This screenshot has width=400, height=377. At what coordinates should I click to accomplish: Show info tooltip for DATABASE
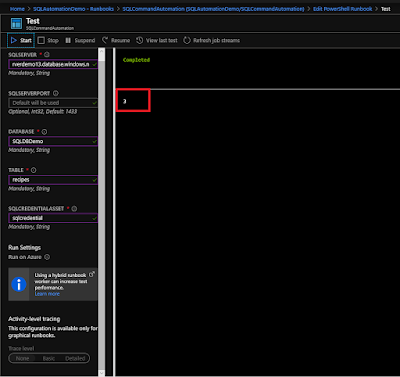[44, 132]
